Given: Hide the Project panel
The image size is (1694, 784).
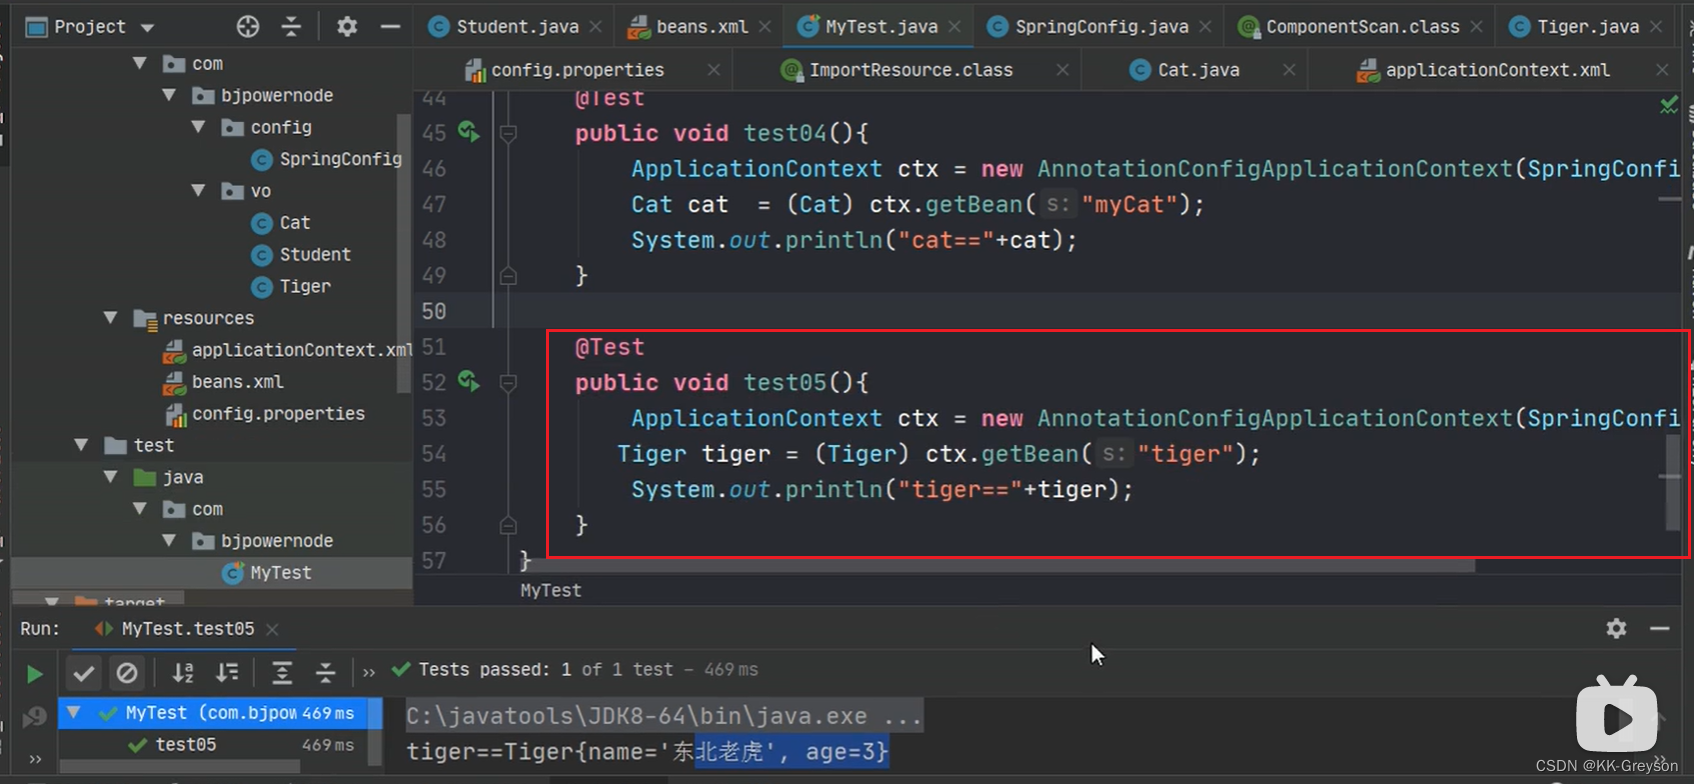Looking at the screenshot, I should click(x=391, y=27).
